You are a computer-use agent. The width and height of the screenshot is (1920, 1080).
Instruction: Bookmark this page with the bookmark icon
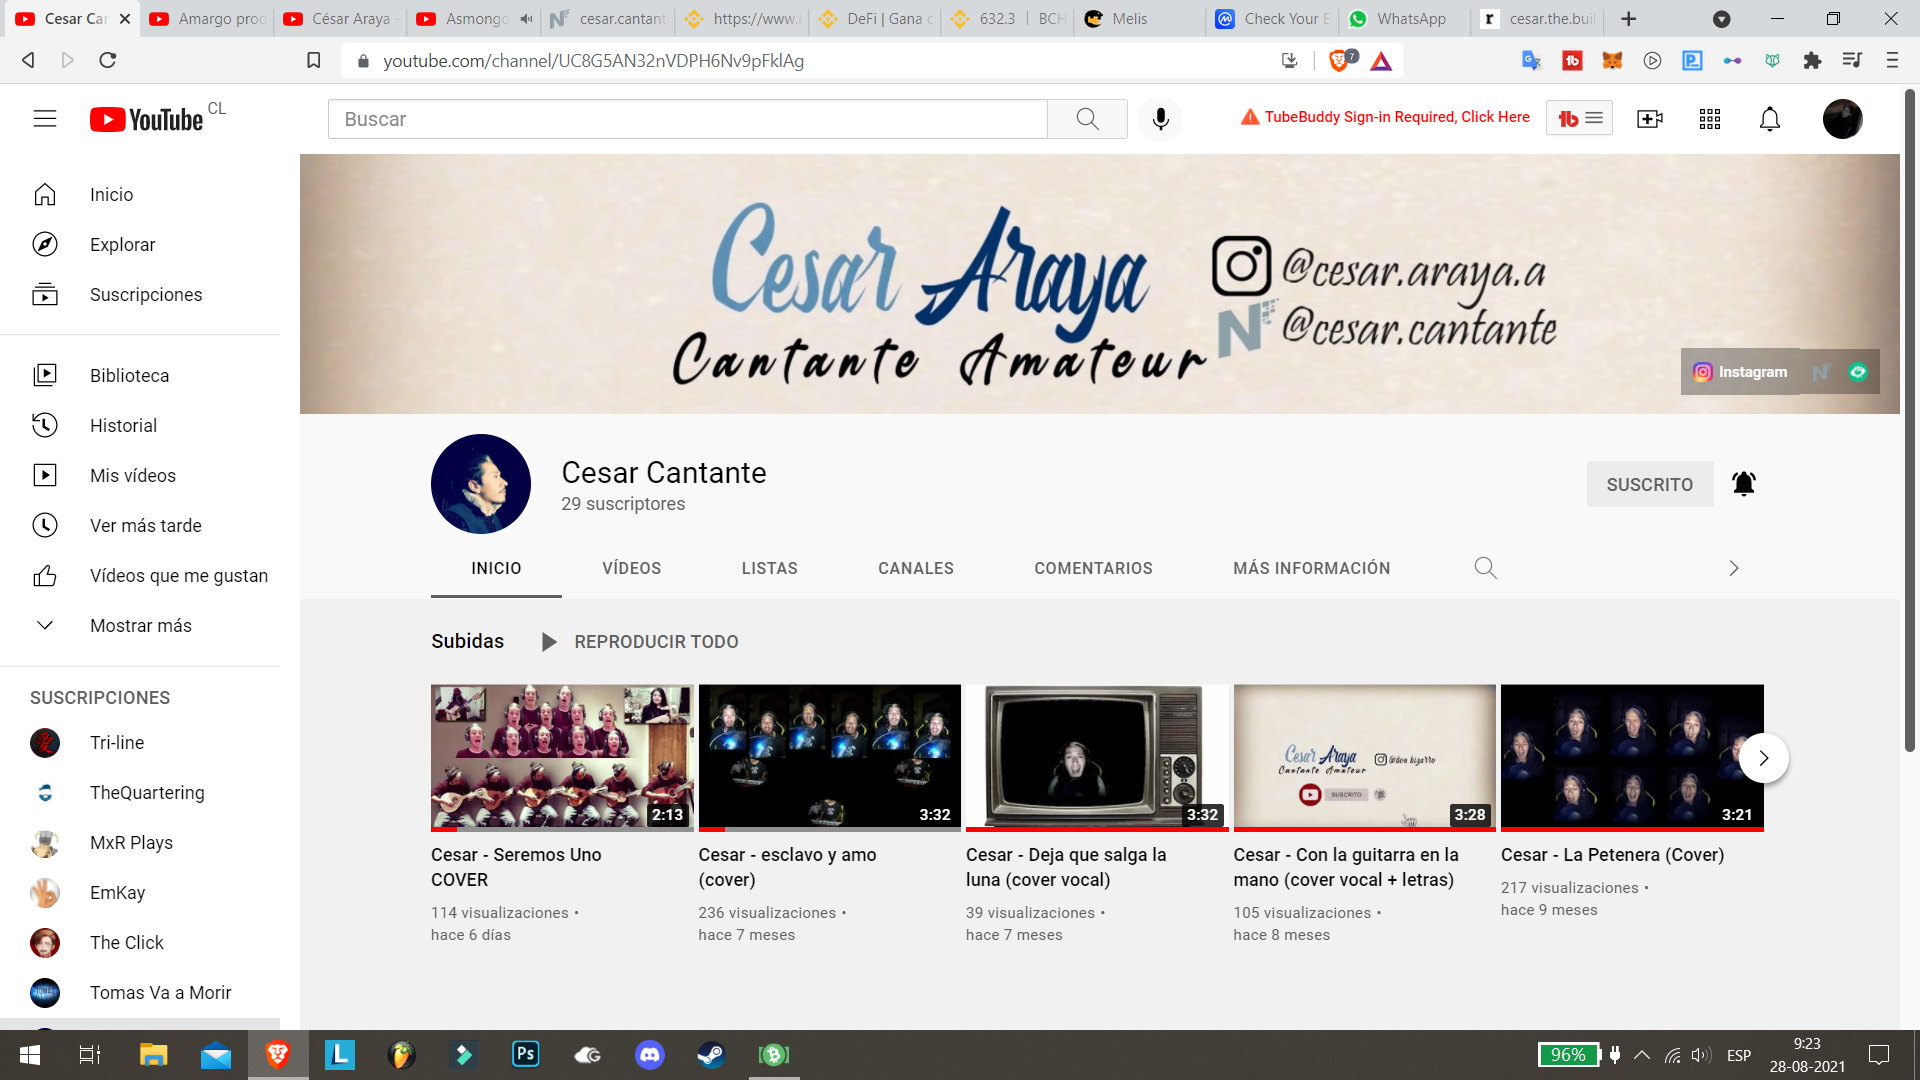tap(313, 60)
